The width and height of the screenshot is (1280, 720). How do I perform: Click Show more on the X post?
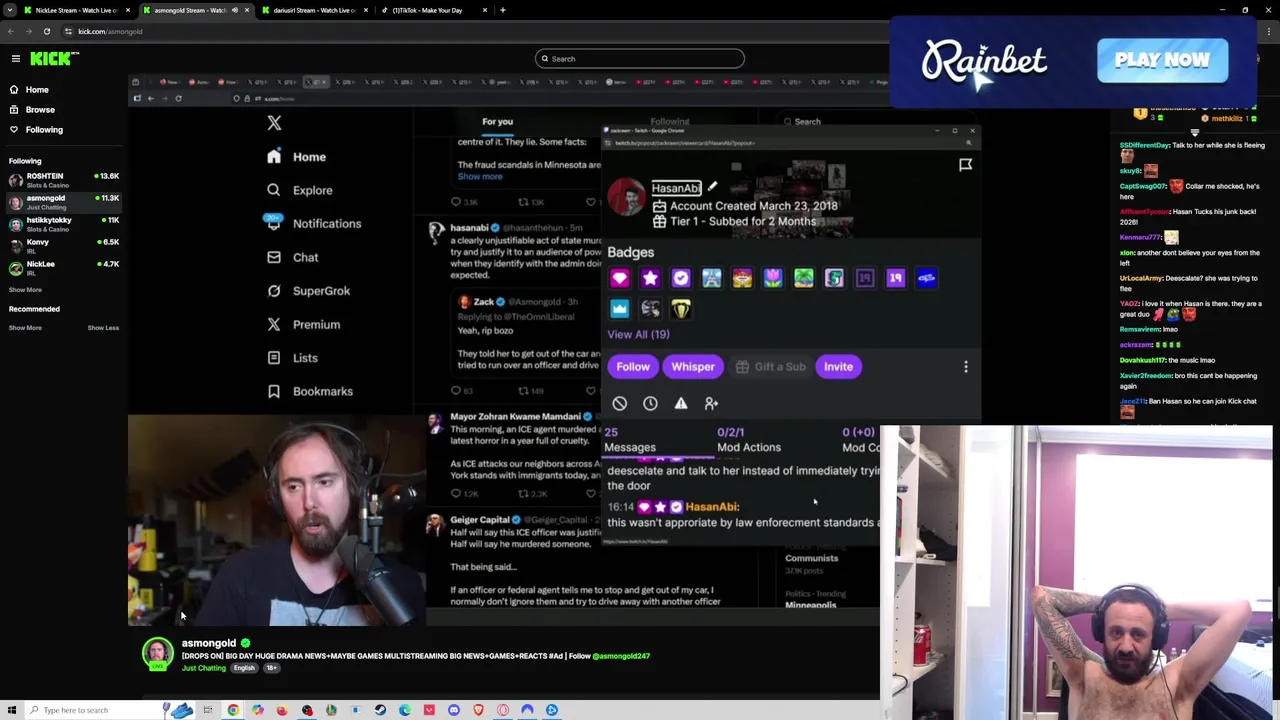point(480,176)
